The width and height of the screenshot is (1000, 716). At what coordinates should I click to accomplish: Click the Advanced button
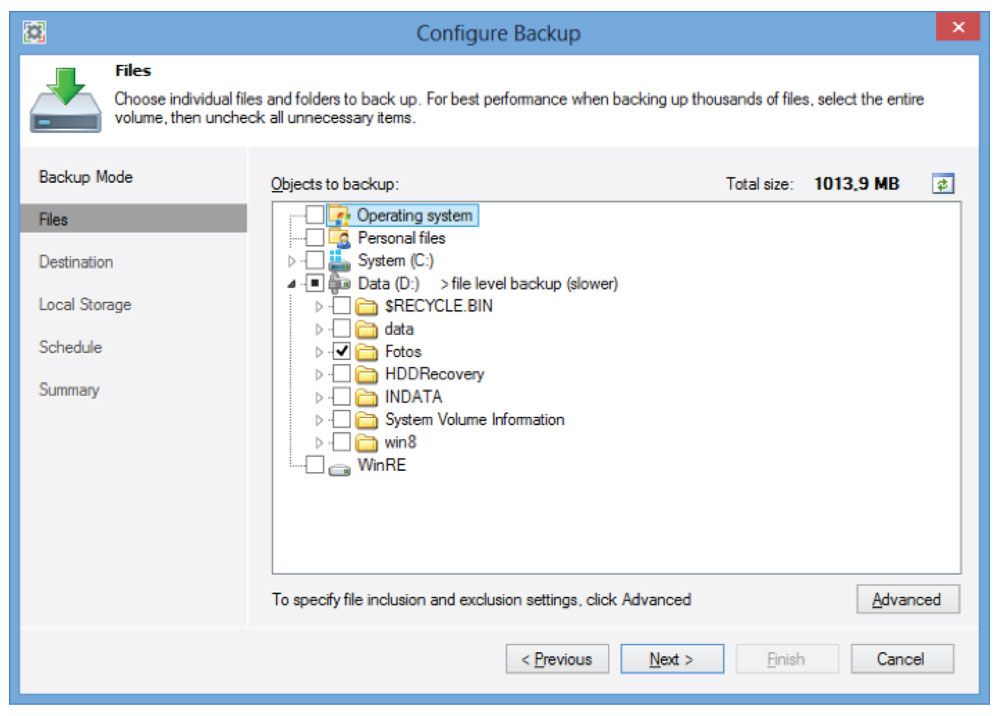(x=907, y=600)
